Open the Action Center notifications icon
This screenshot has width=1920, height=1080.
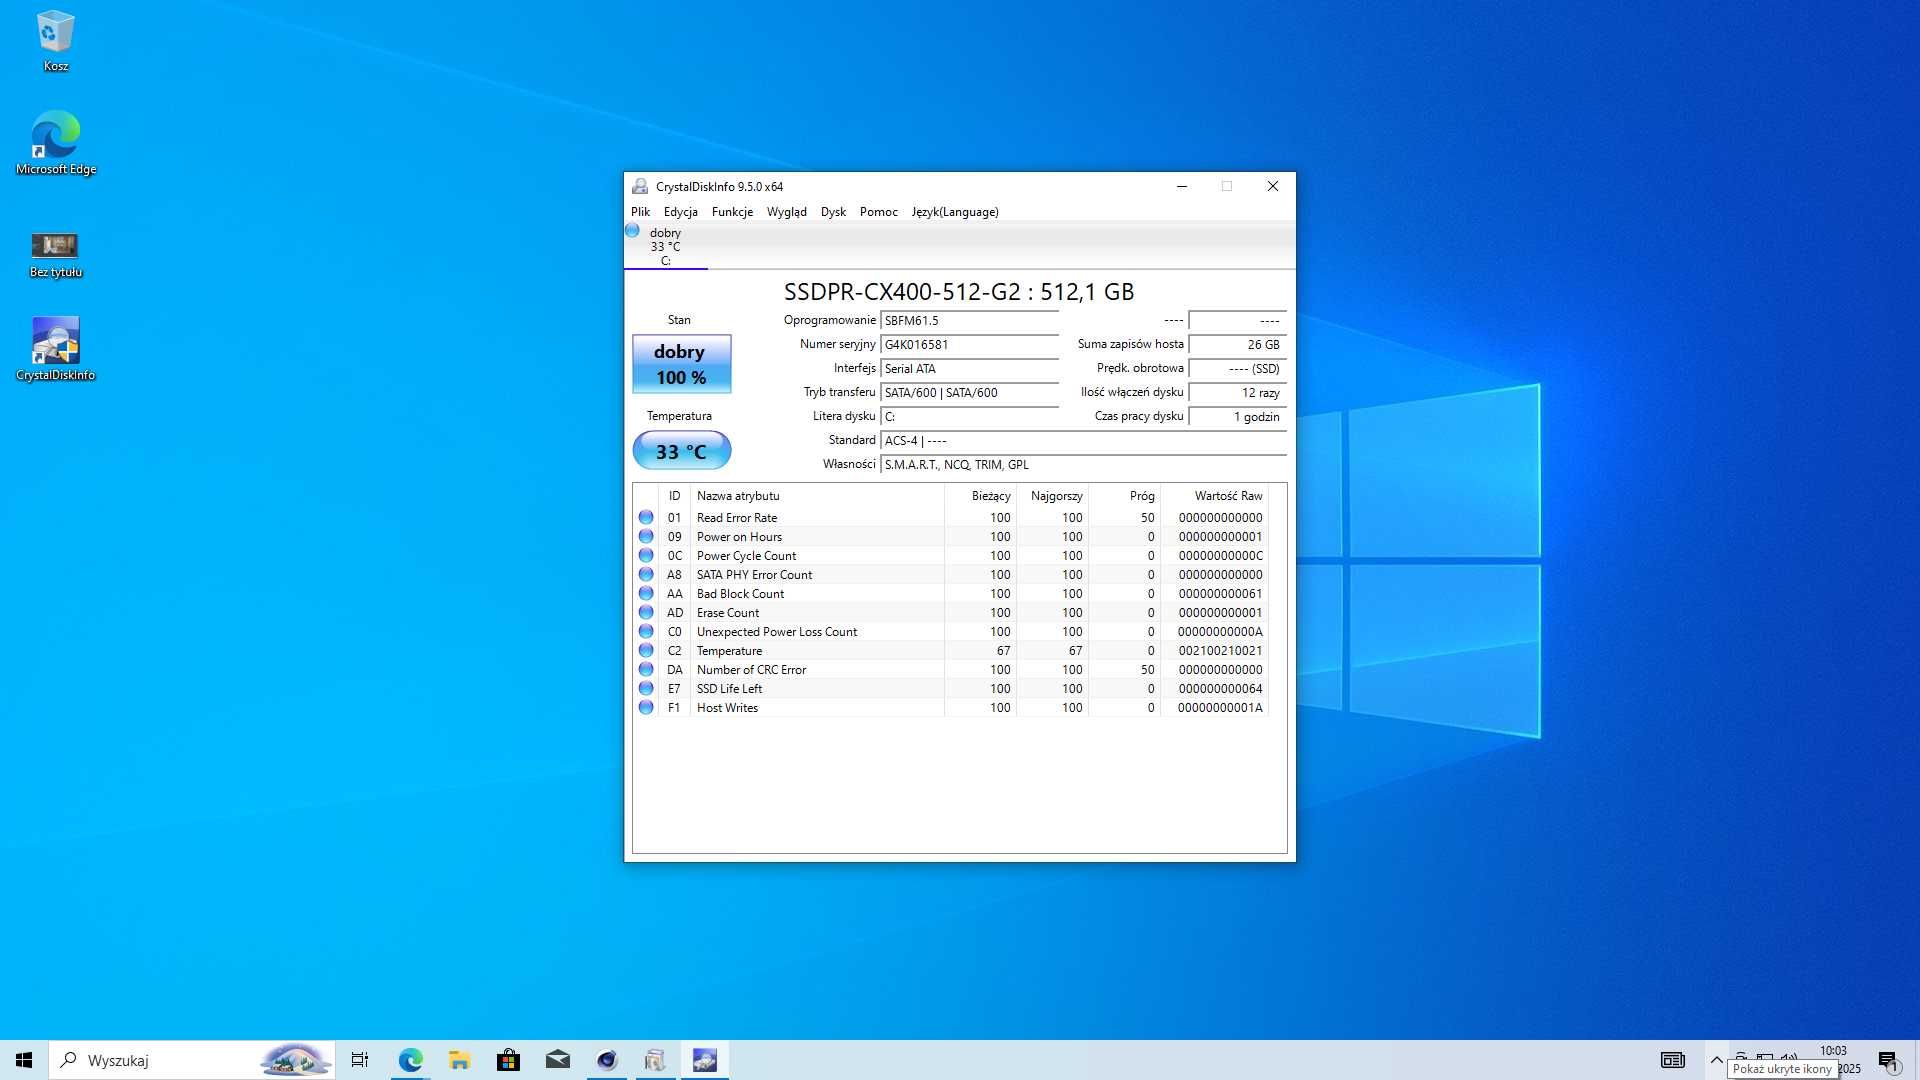1888,1060
